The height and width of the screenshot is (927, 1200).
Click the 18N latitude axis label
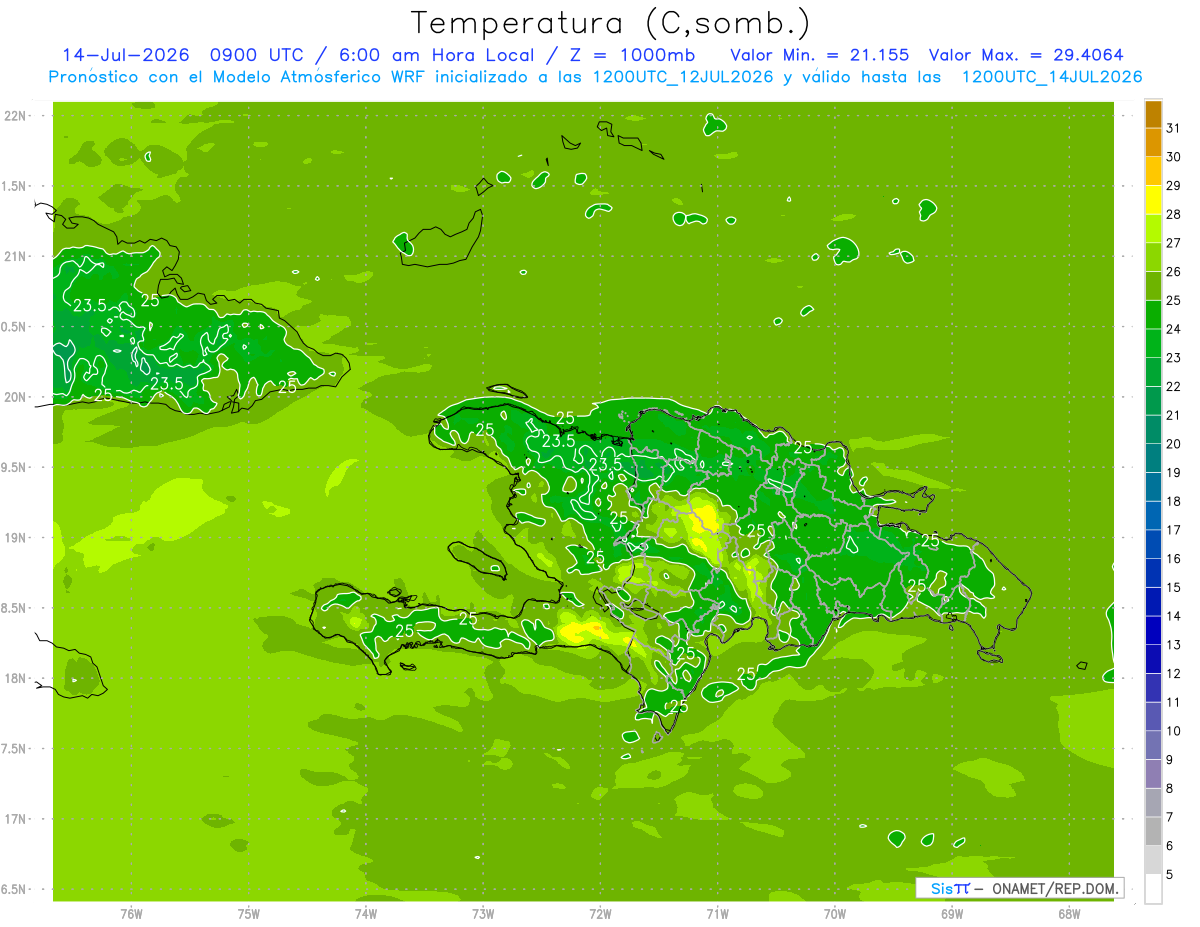(17, 678)
